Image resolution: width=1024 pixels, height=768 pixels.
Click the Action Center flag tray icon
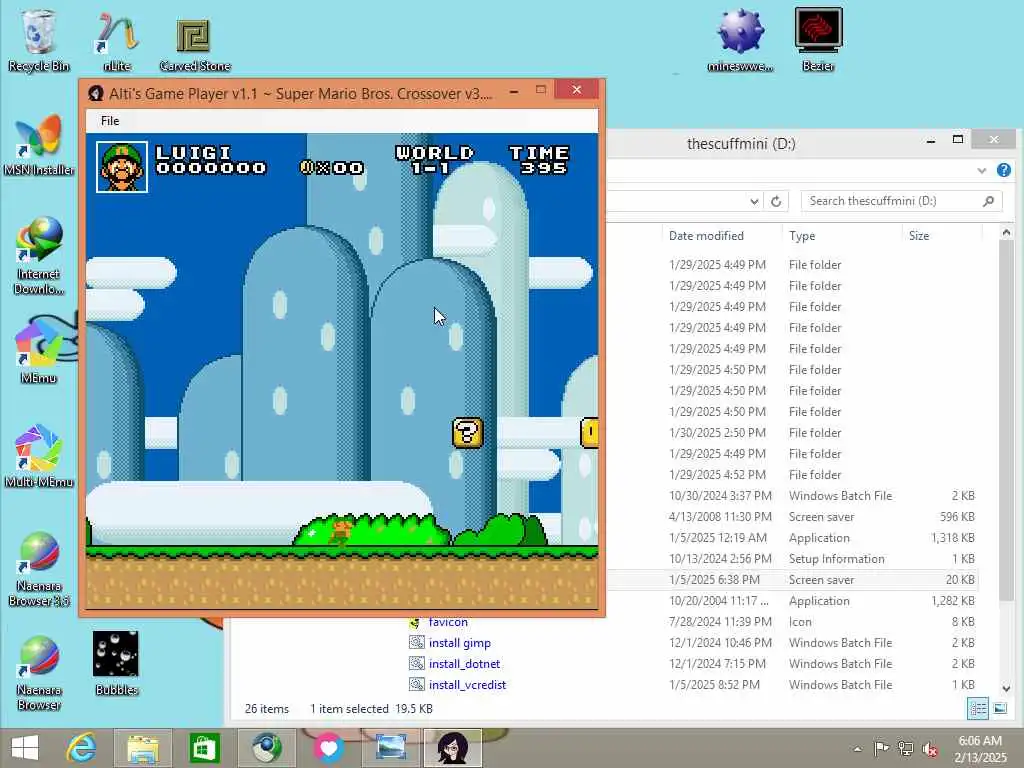tap(881, 749)
